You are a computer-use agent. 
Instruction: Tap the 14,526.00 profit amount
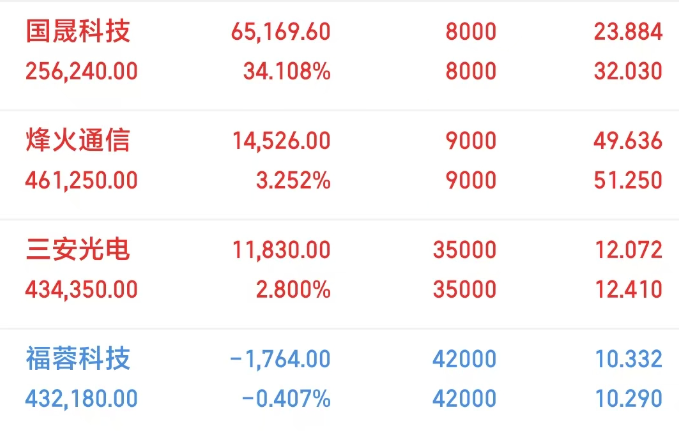point(280,141)
